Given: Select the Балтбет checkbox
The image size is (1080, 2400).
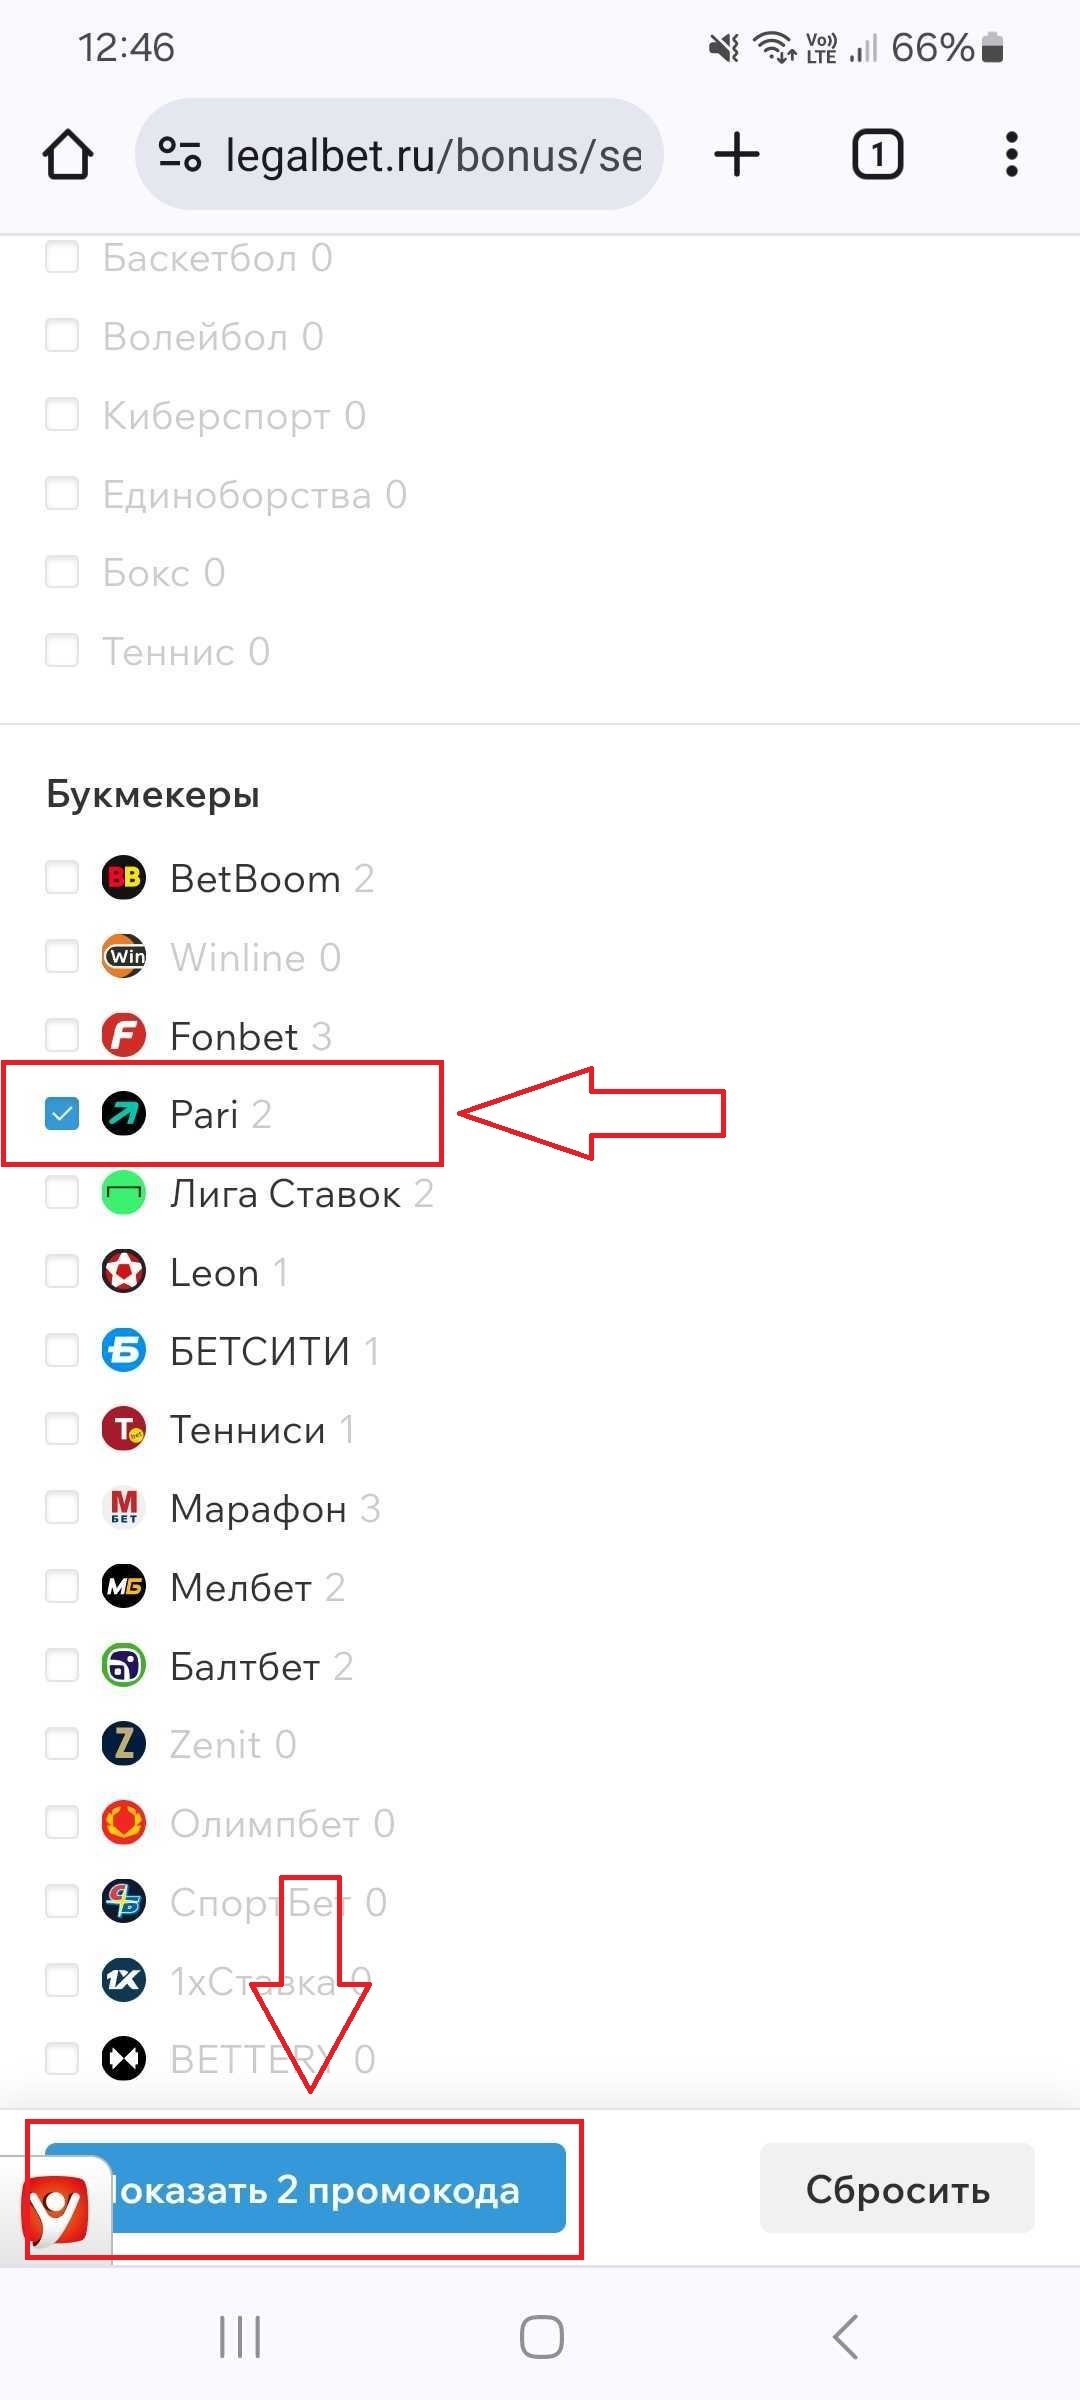Looking at the screenshot, I should [62, 1665].
